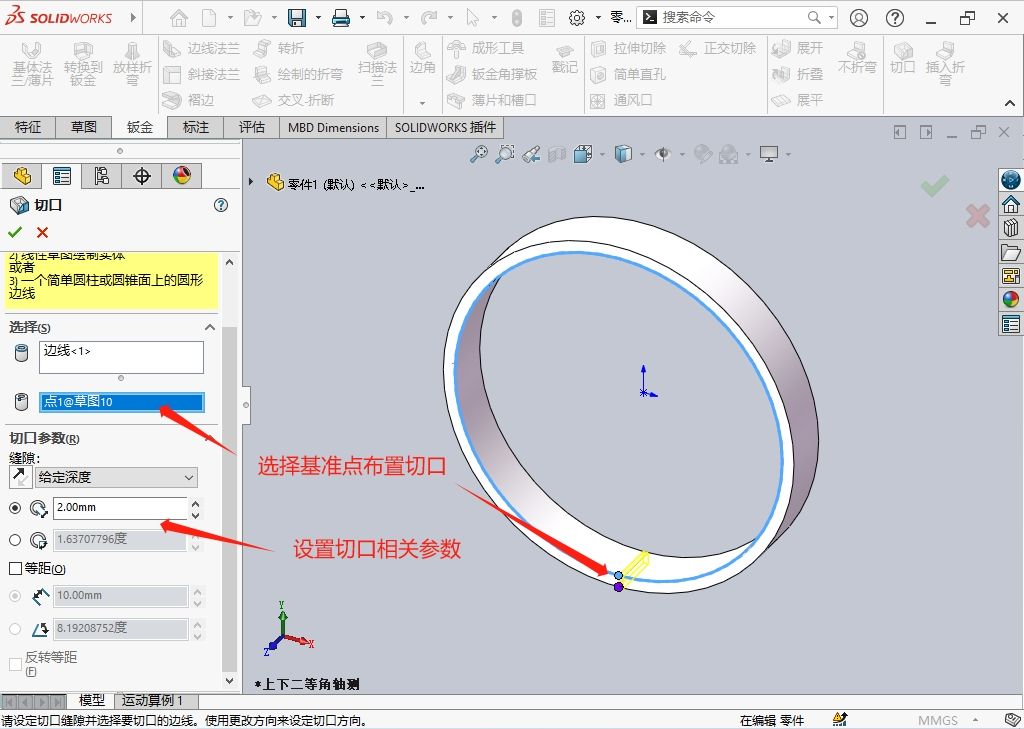Click the save disk icon
Screen dimensions: 1024x729
(297, 18)
